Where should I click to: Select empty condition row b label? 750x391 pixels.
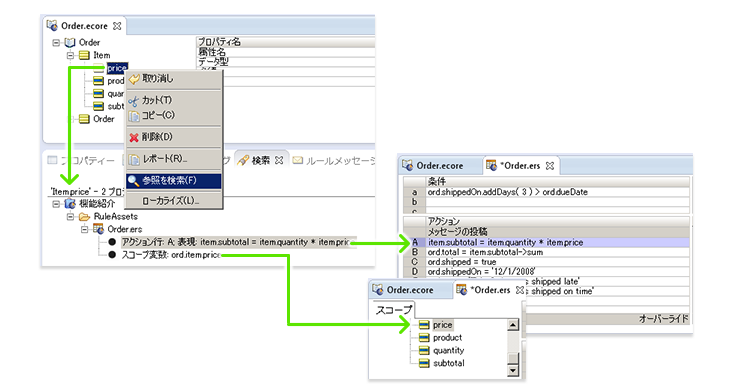(414, 202)
